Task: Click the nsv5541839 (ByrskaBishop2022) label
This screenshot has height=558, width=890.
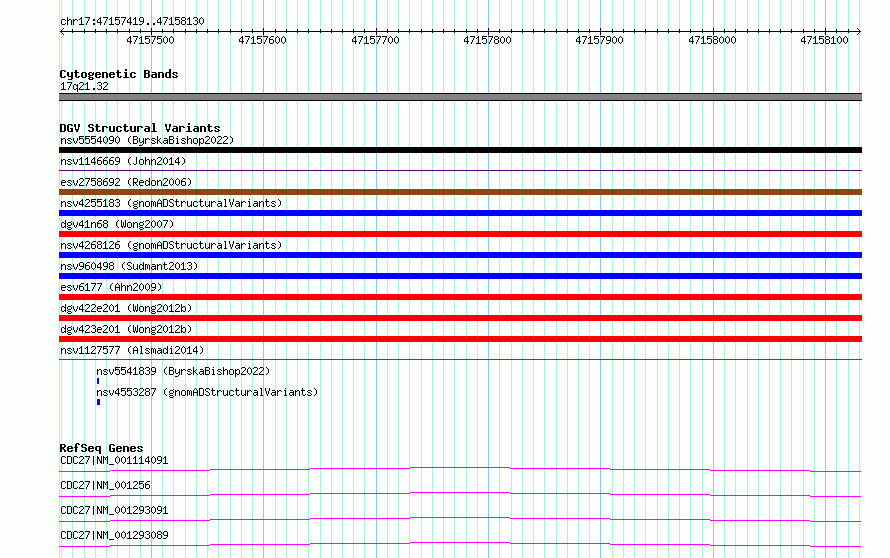Action: coord(183,371)
